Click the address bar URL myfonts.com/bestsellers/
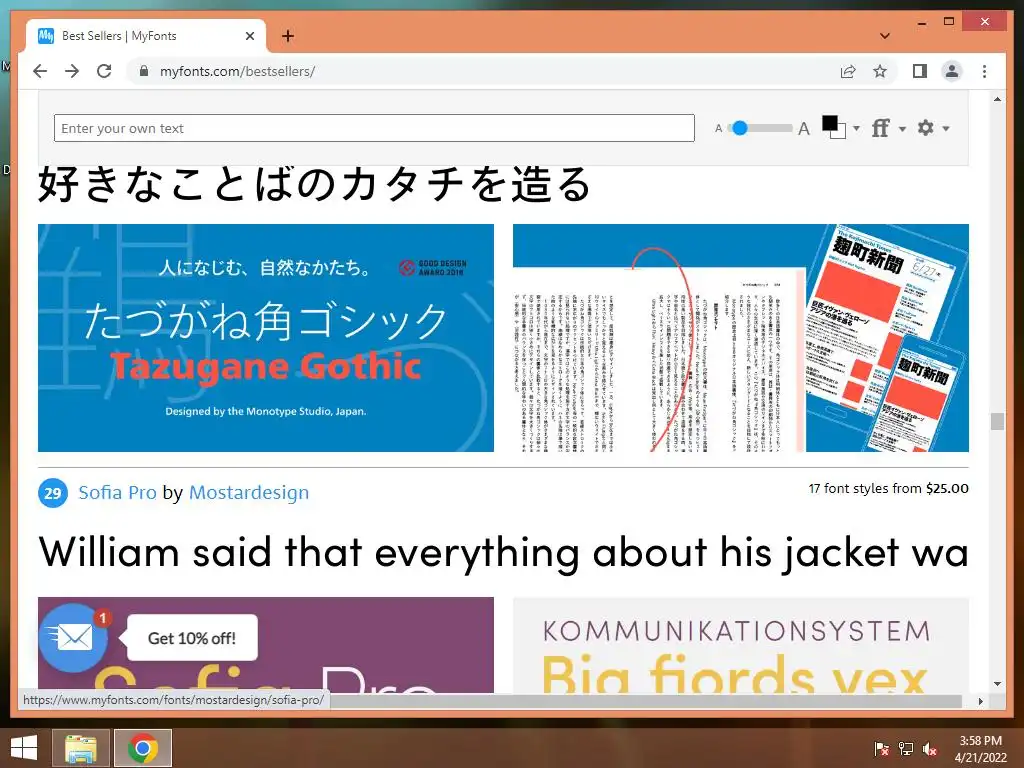Viewport: 1024px width, 768px height. pos(238,71)
